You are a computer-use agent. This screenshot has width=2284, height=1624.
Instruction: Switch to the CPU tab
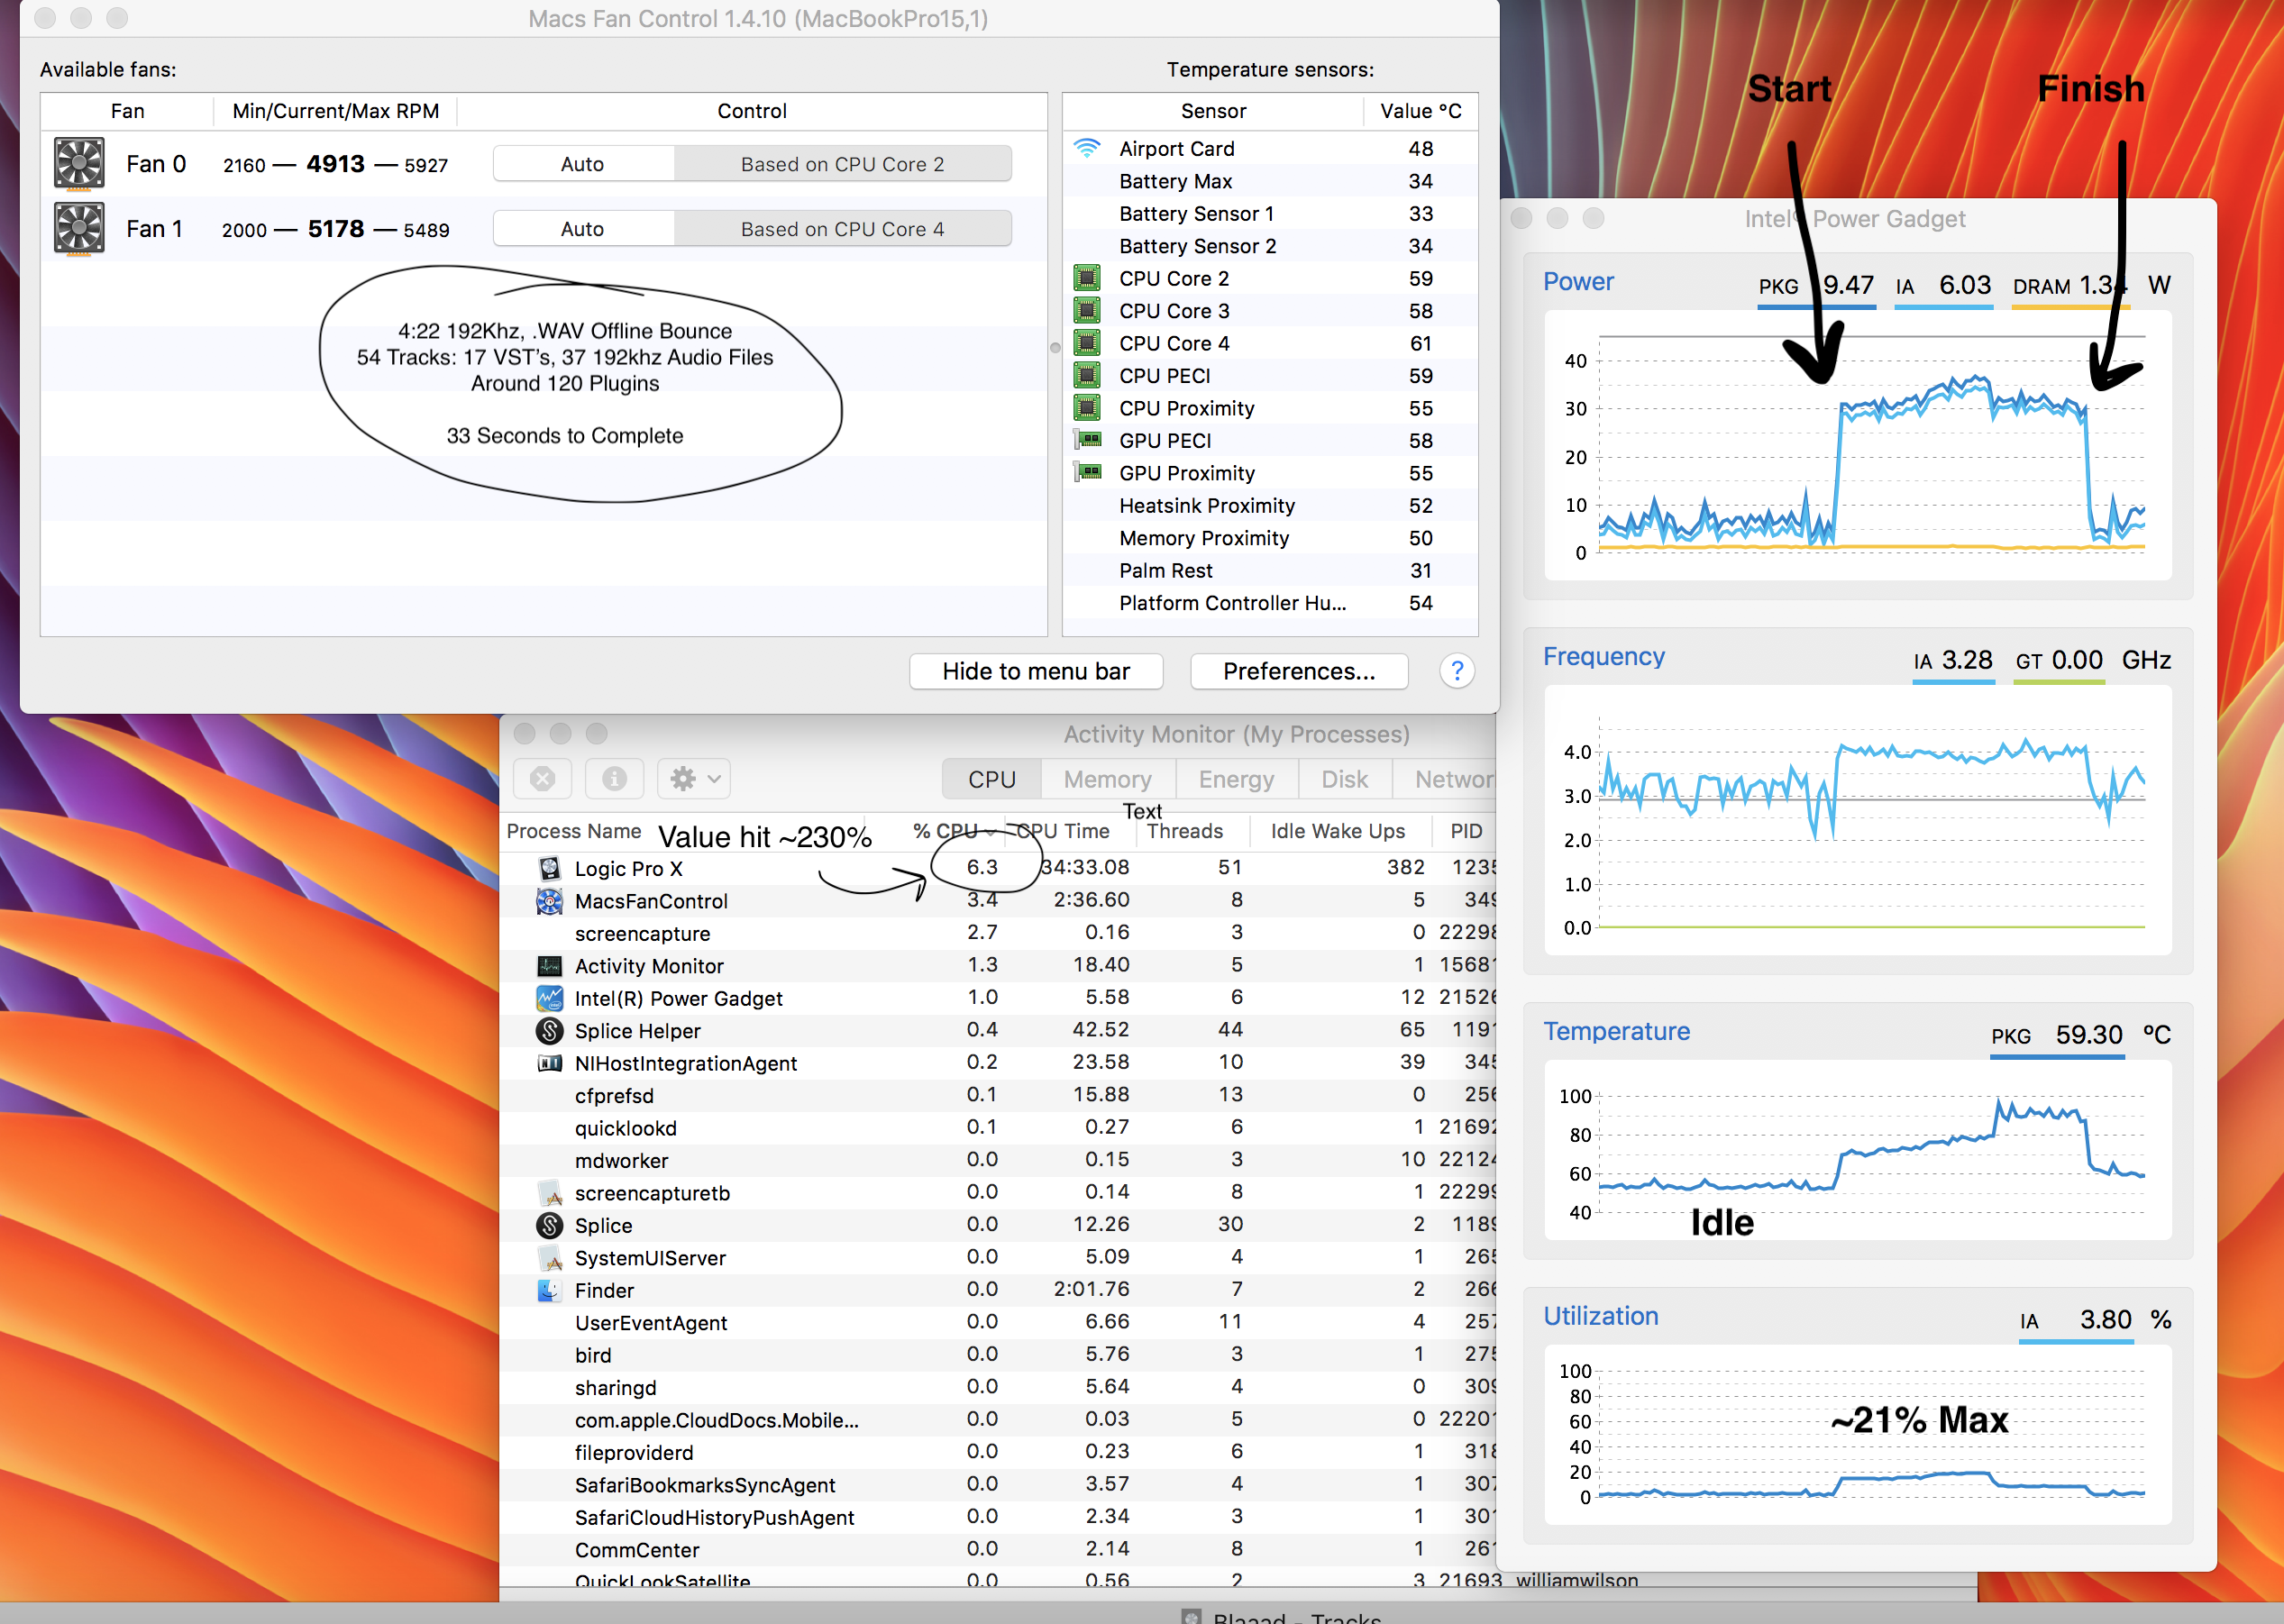[x=992, y=779]
